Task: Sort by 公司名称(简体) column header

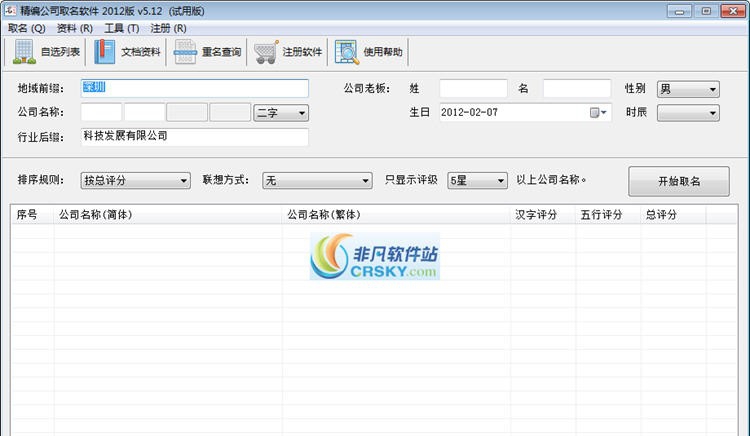Action: pos(168,215)
